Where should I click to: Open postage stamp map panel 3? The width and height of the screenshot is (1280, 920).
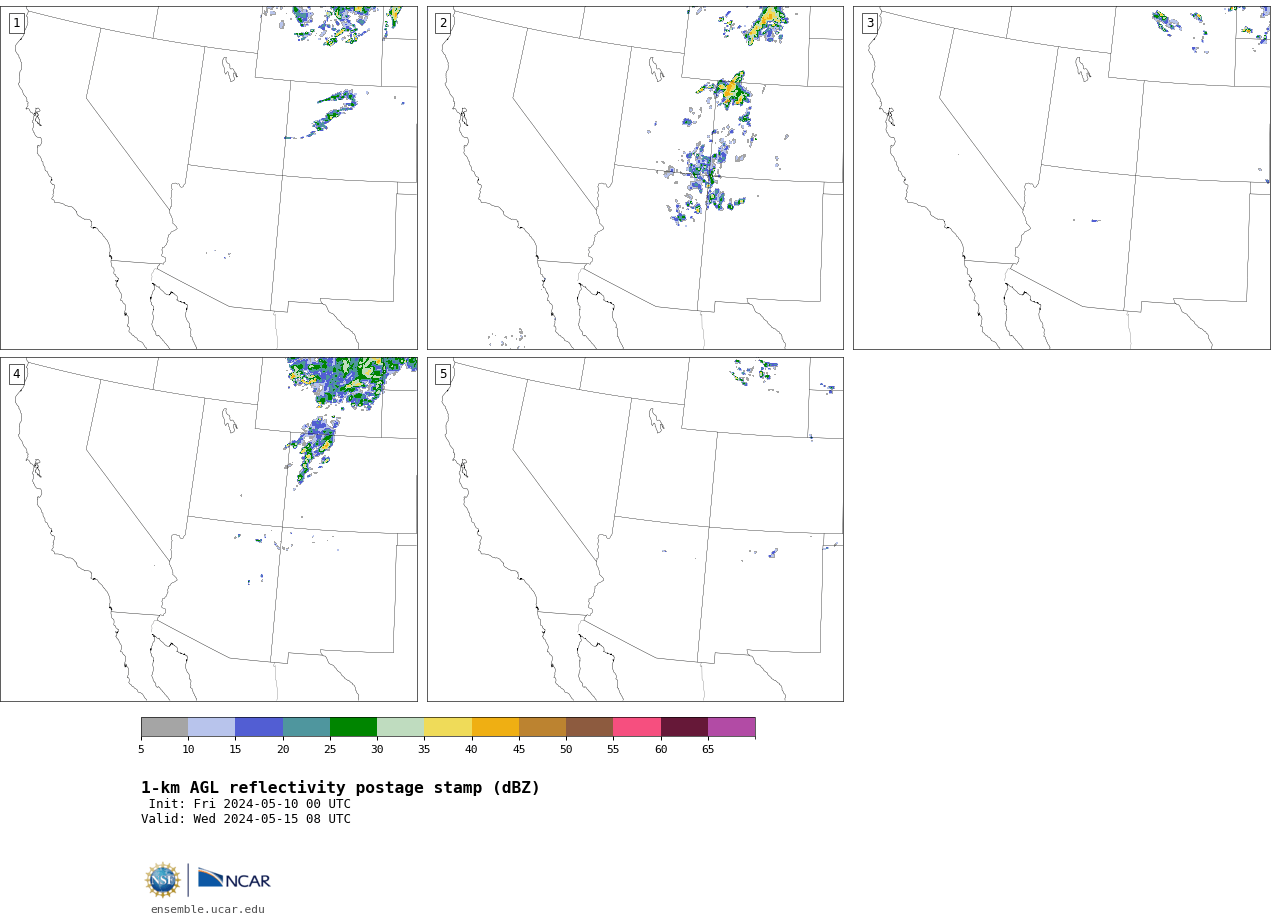[1062, 178]
